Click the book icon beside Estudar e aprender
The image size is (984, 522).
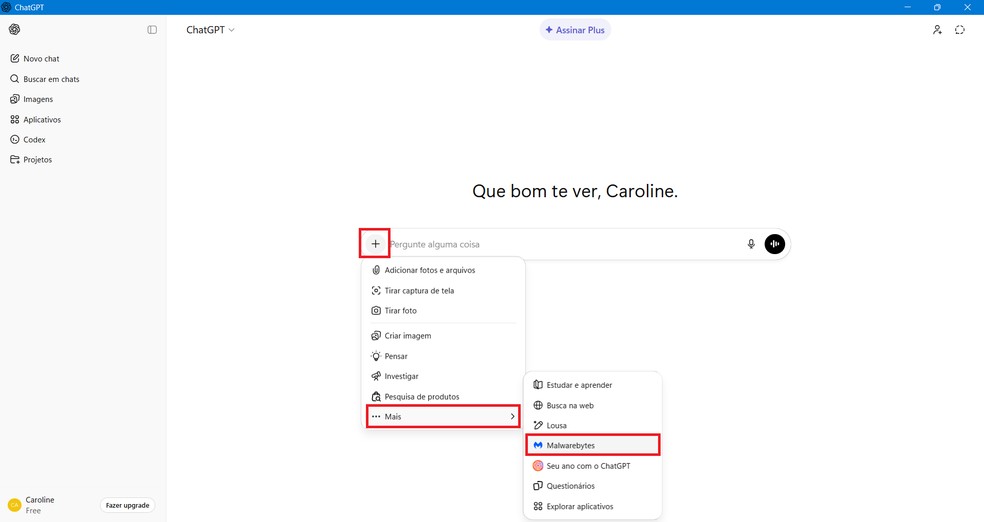coord(538,385)
